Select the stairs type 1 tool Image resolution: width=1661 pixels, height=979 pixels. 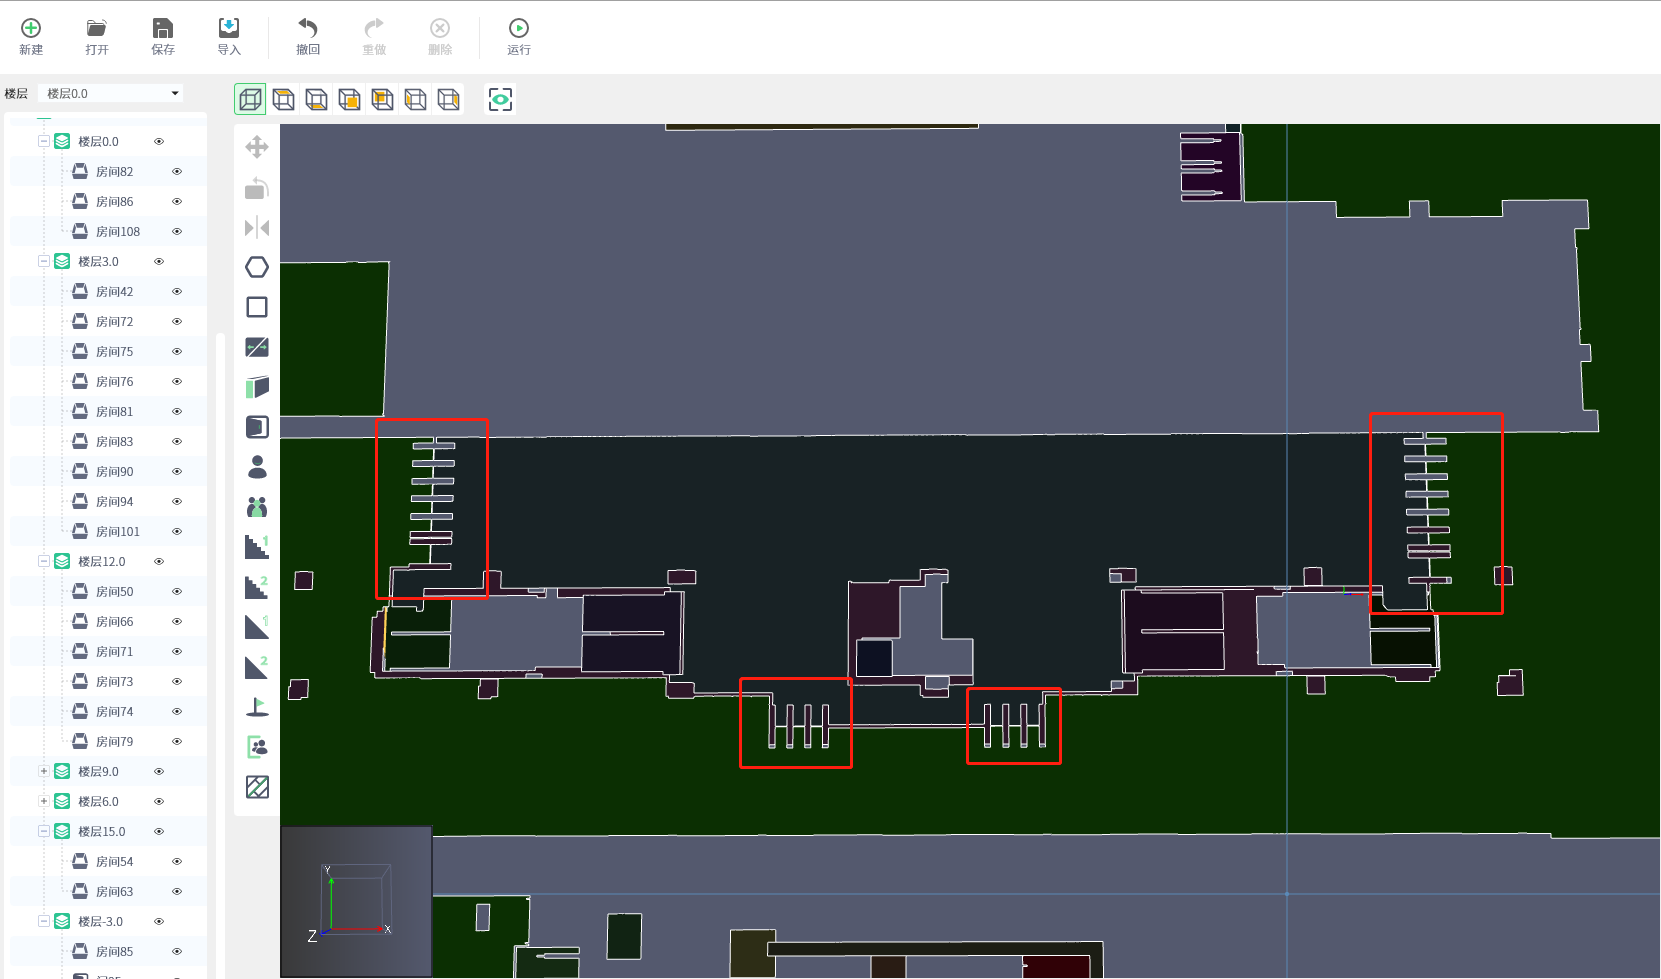coord(257,547)
